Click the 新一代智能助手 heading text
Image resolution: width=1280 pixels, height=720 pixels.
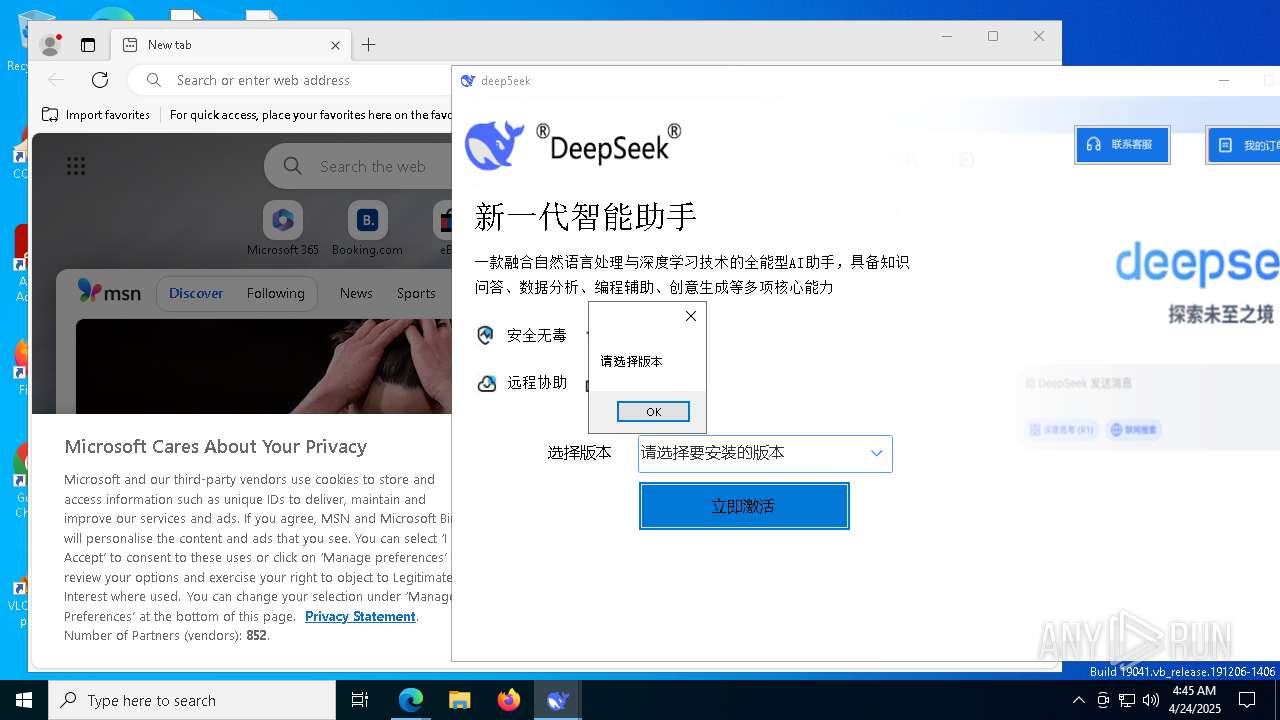586,217
